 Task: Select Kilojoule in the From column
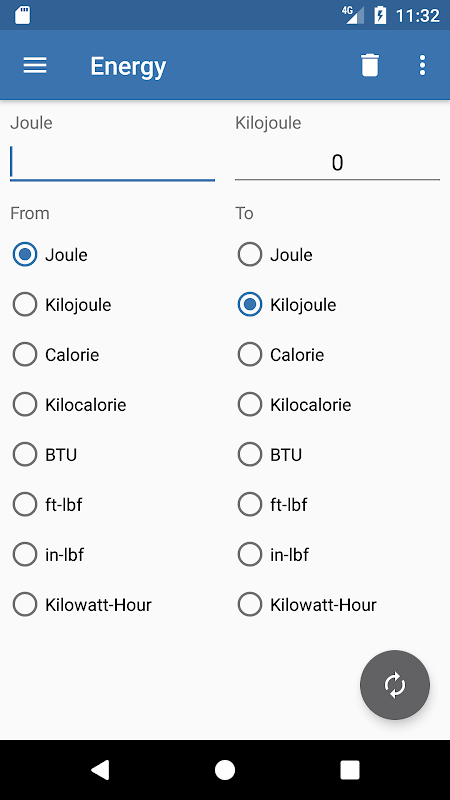click(x=62, y=305)
